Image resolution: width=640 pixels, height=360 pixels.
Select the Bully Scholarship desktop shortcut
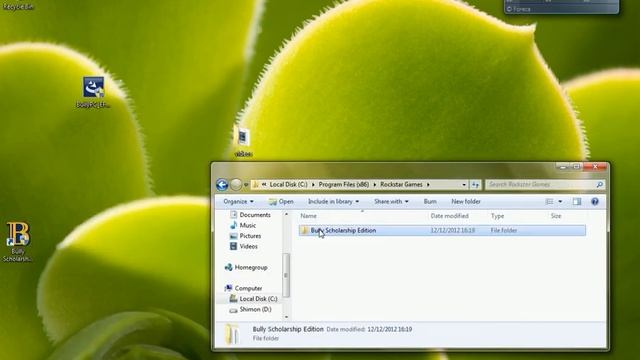point(18,242)
